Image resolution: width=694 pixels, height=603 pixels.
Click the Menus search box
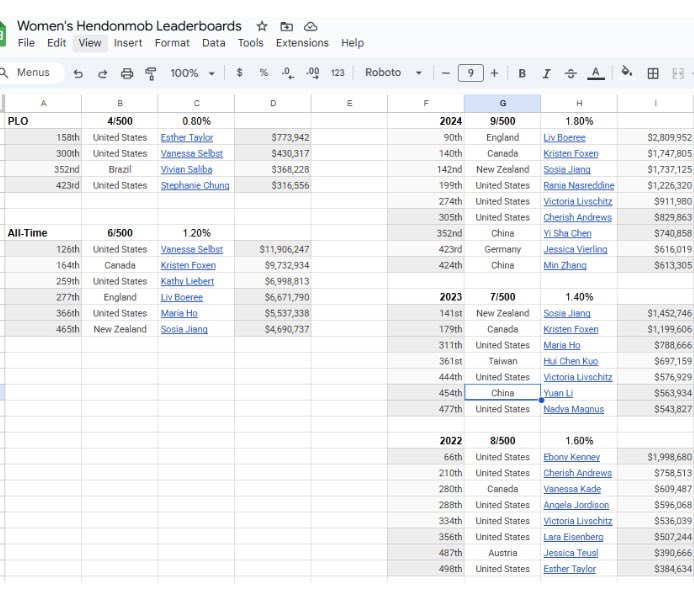click(x=31, y=73)
